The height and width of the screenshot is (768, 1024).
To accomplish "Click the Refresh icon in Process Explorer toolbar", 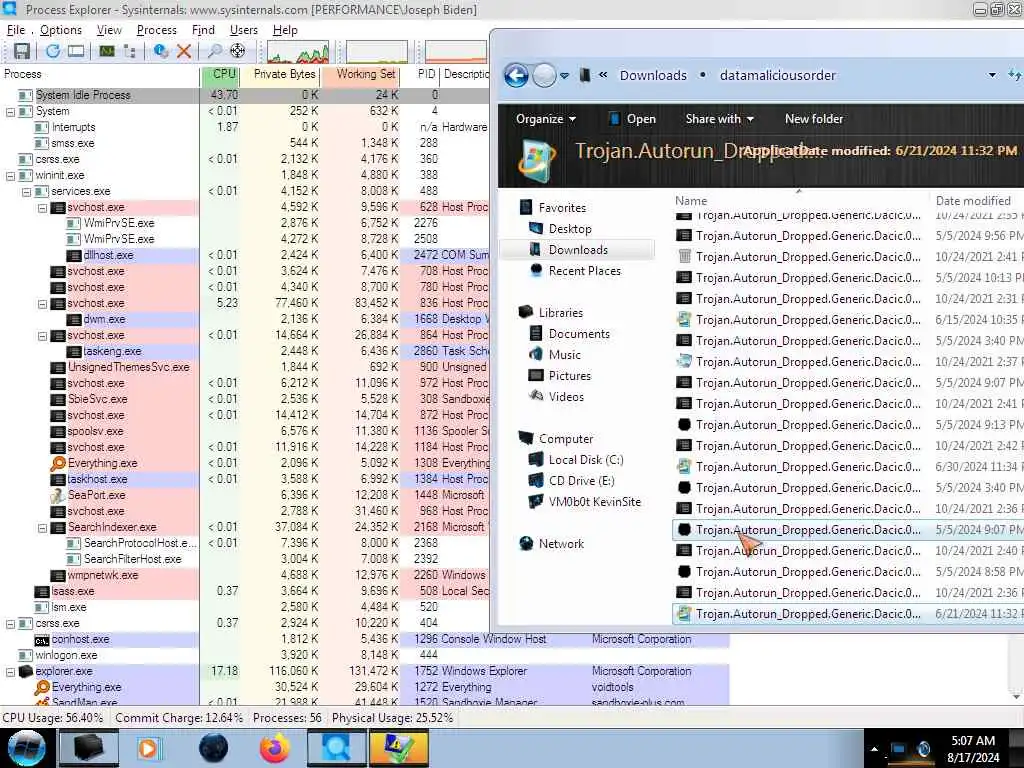I will [53, 51].
